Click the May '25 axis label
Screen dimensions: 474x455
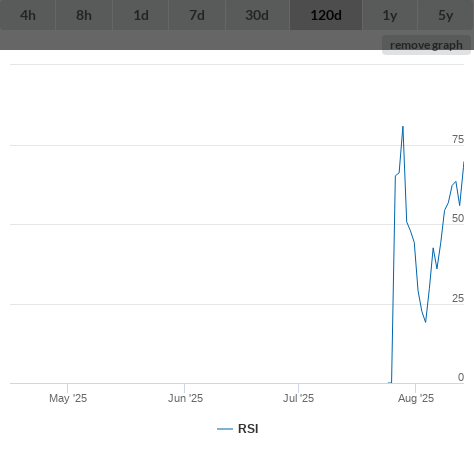[x=68, y=398]
